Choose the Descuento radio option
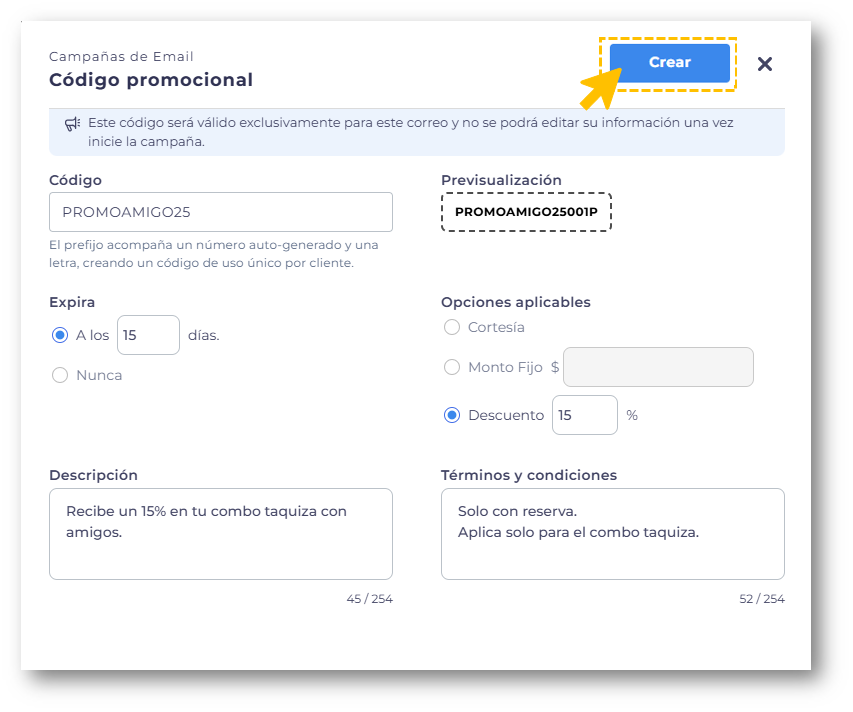 [452, 415]
